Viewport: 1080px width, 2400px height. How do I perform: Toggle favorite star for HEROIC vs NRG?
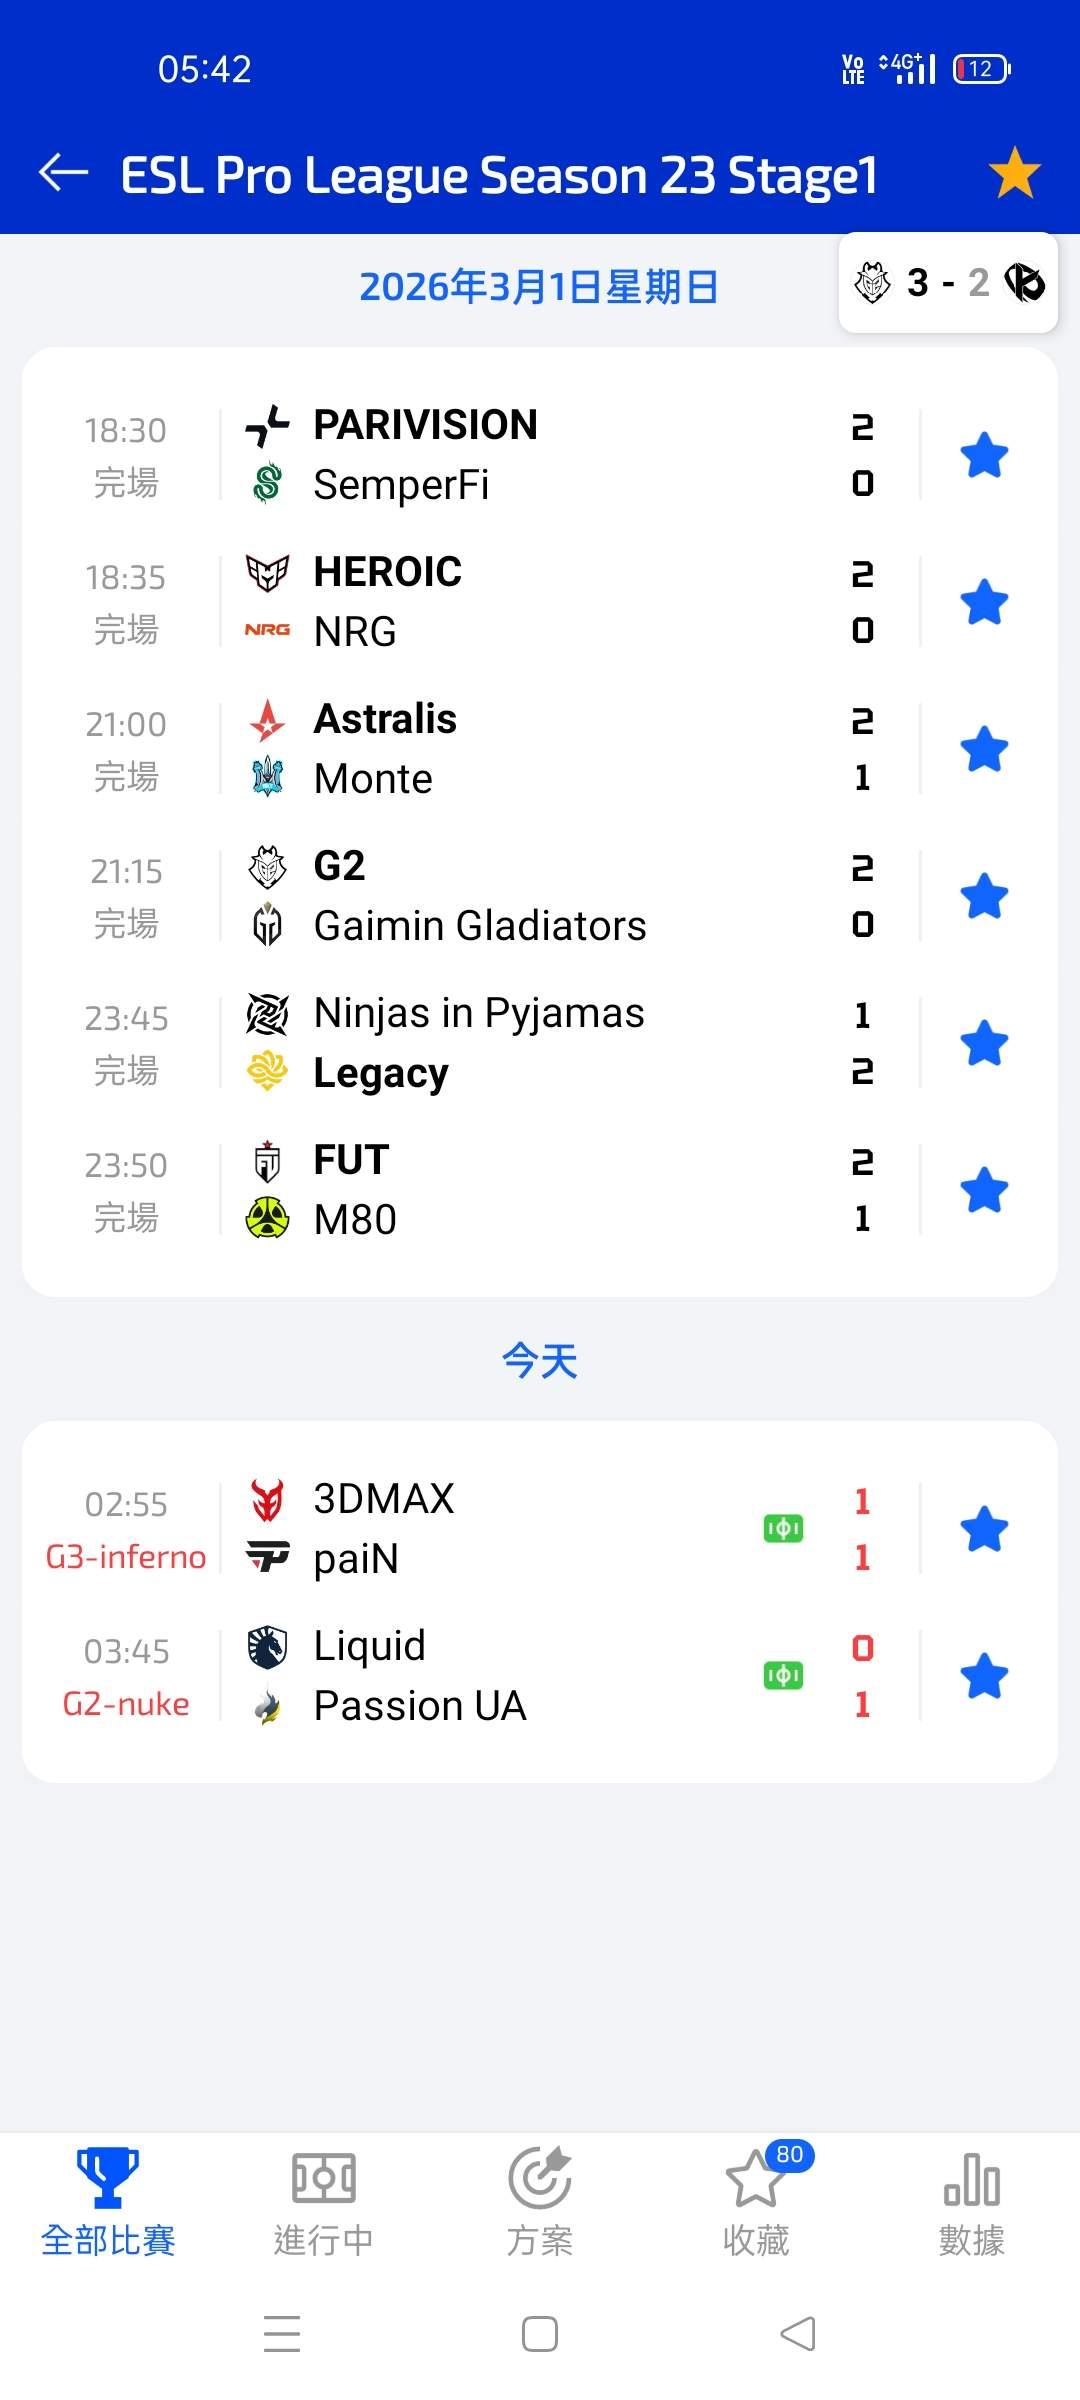984,602
